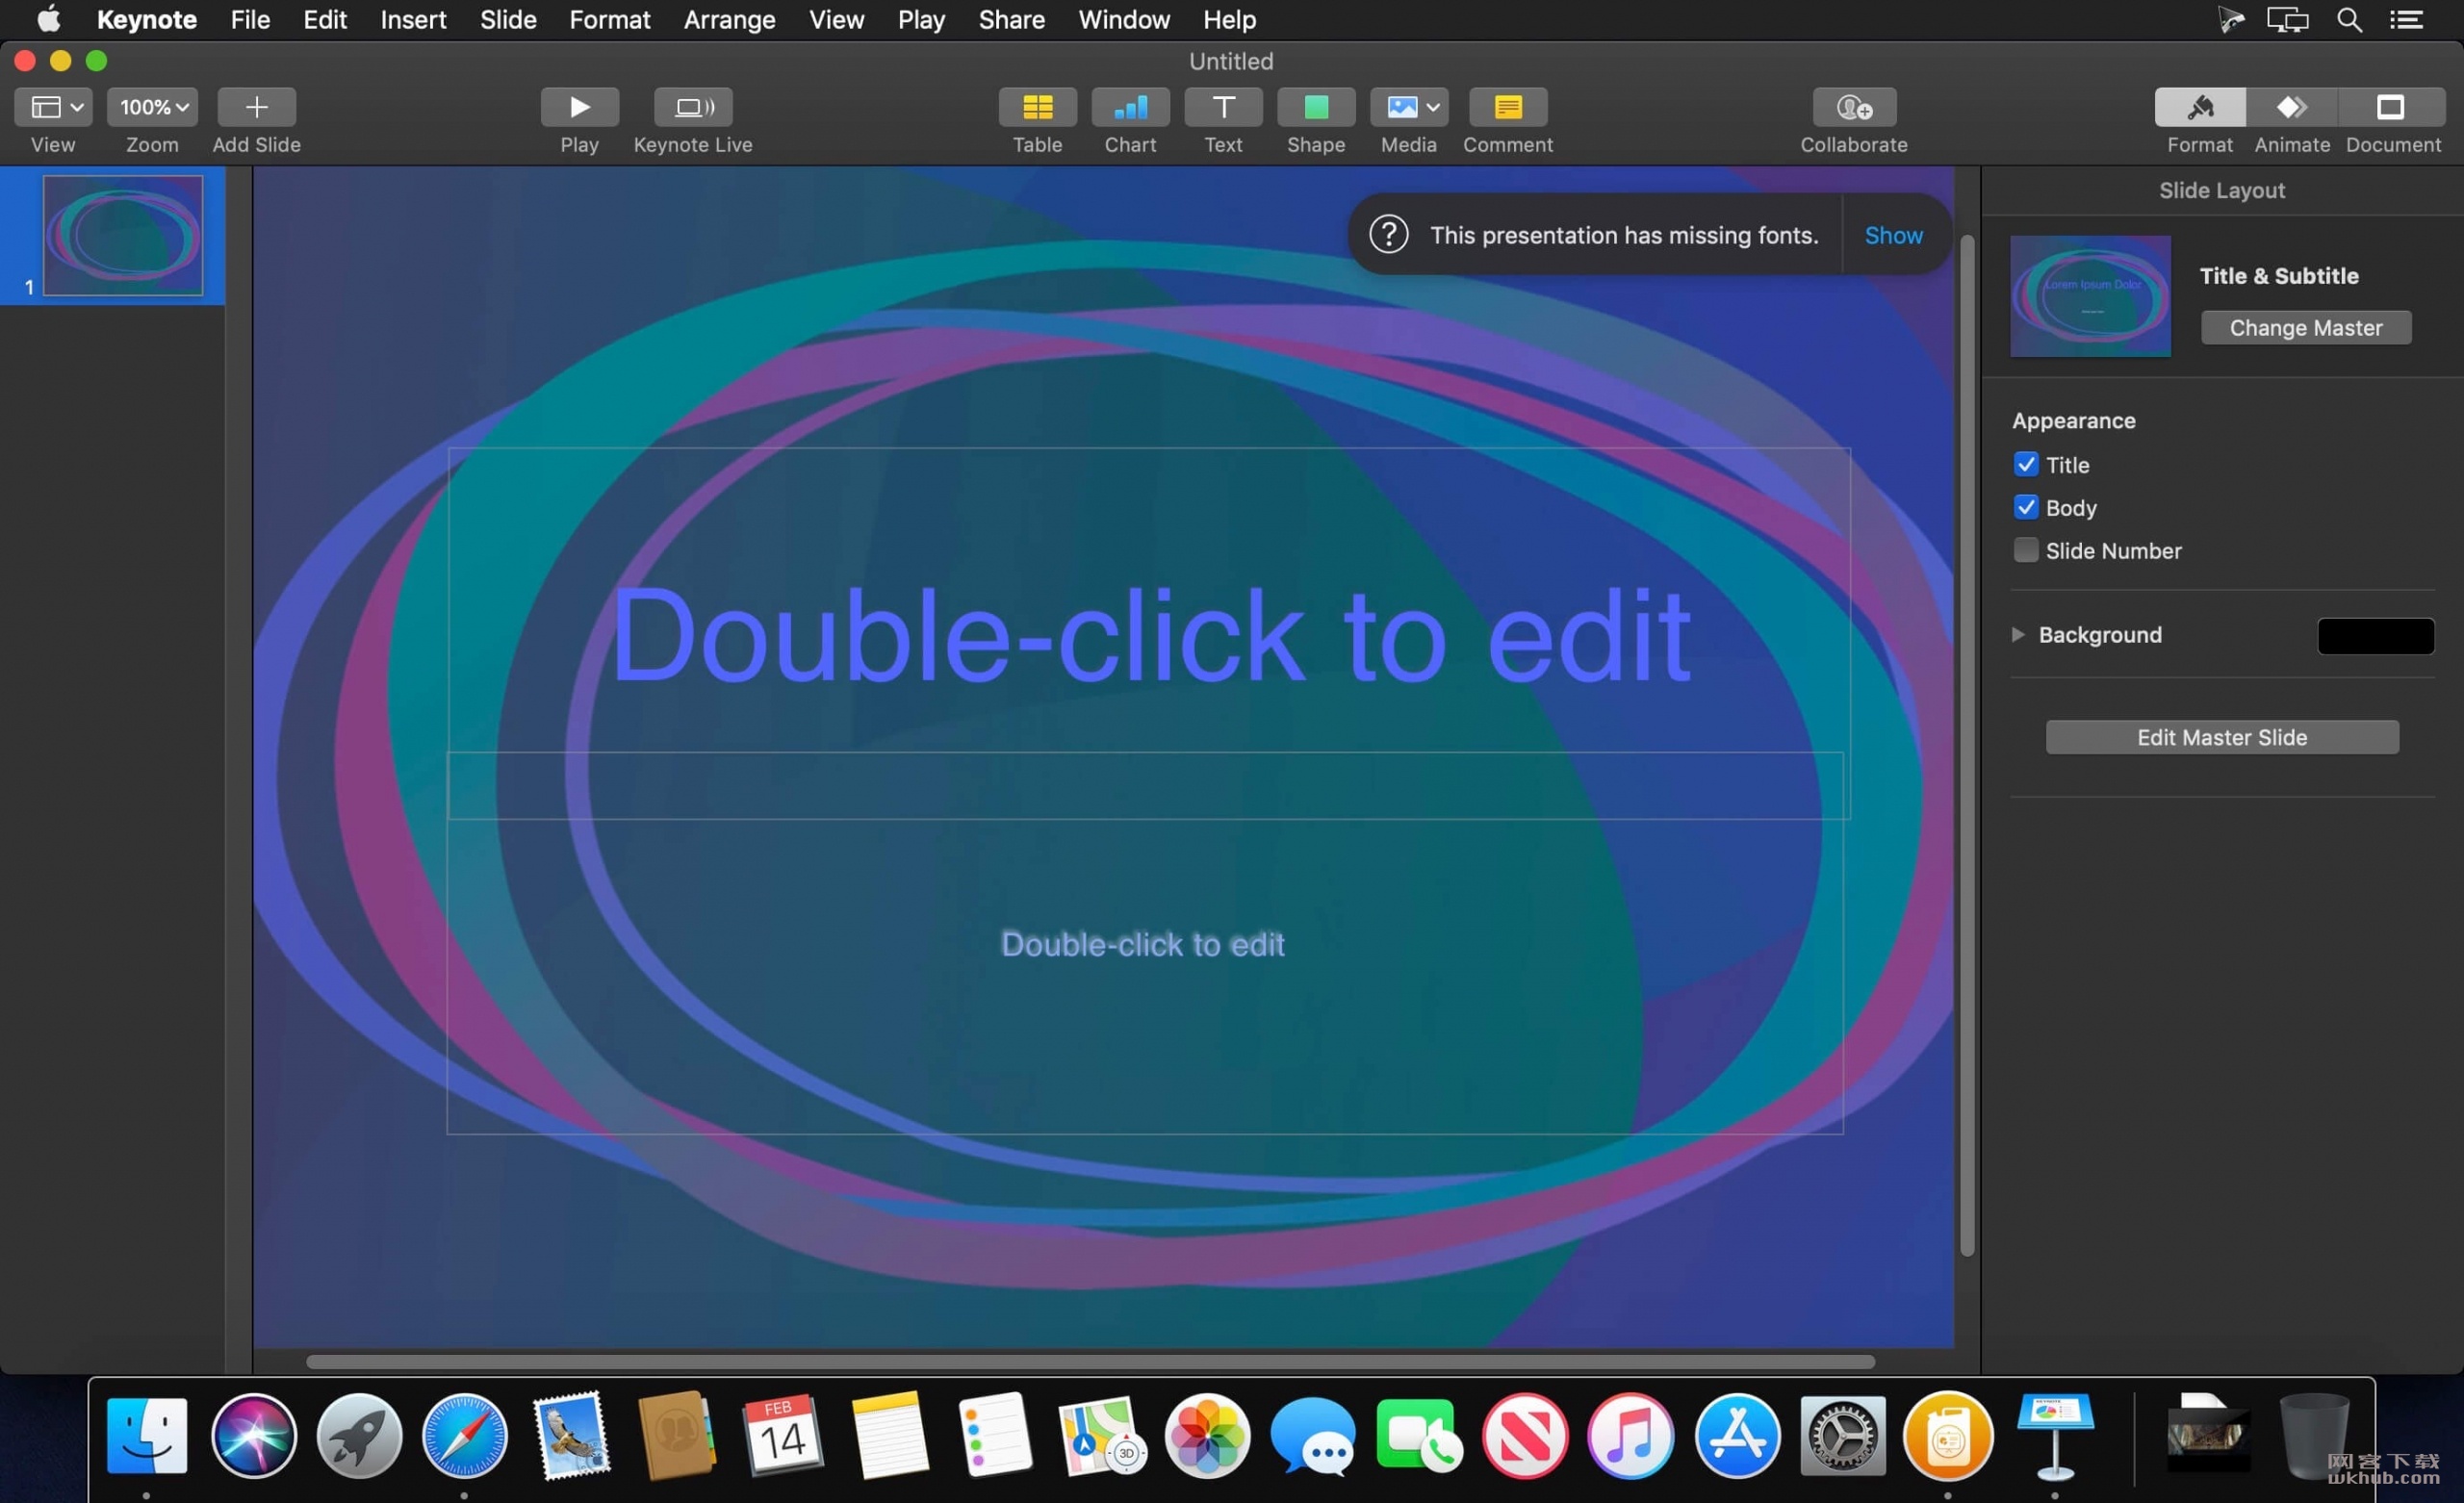Expand the Background disclosure triangle
2464x1503 pixels.
pyautogui.click(x=2018, y=634)
